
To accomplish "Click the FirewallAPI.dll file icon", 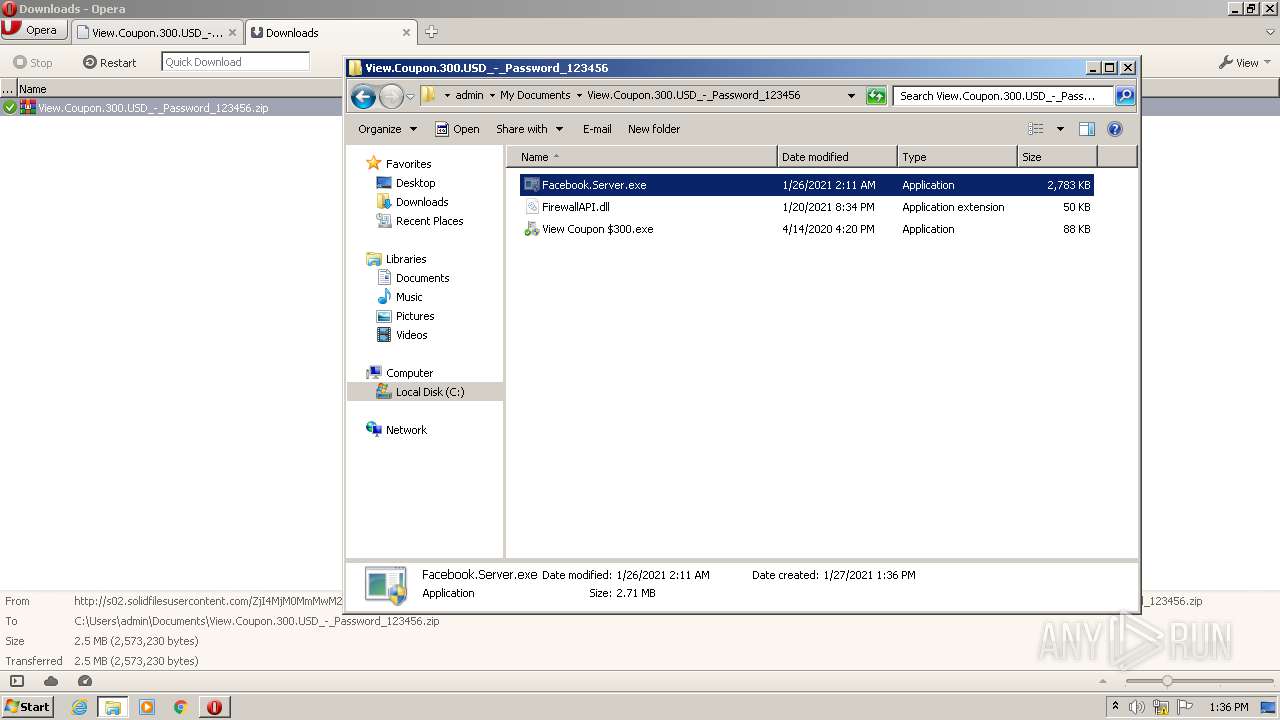I will tap(532, 207).
